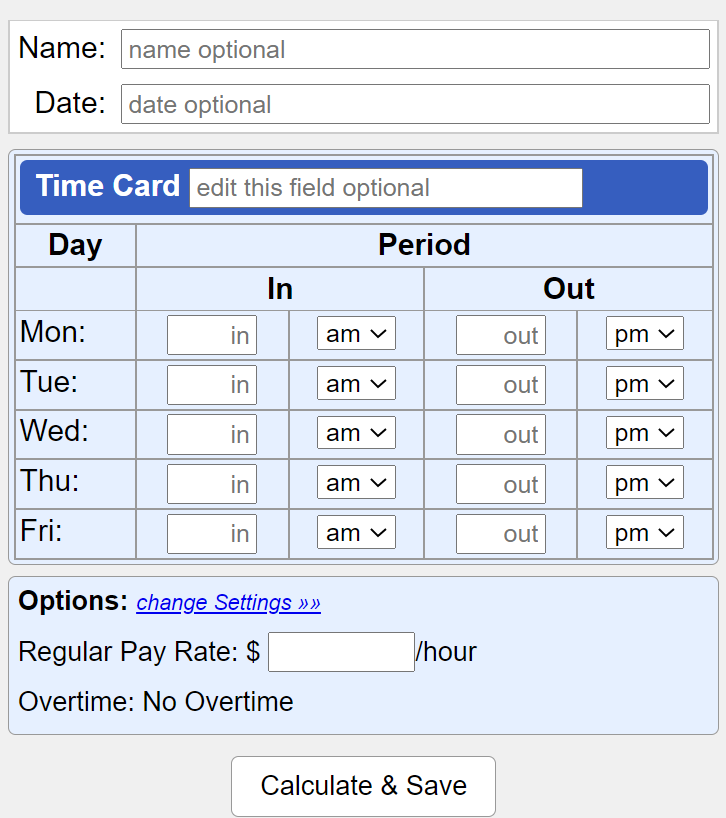
Task: Open Monday's Out am/pm dropdown
Action: (644, 334)
